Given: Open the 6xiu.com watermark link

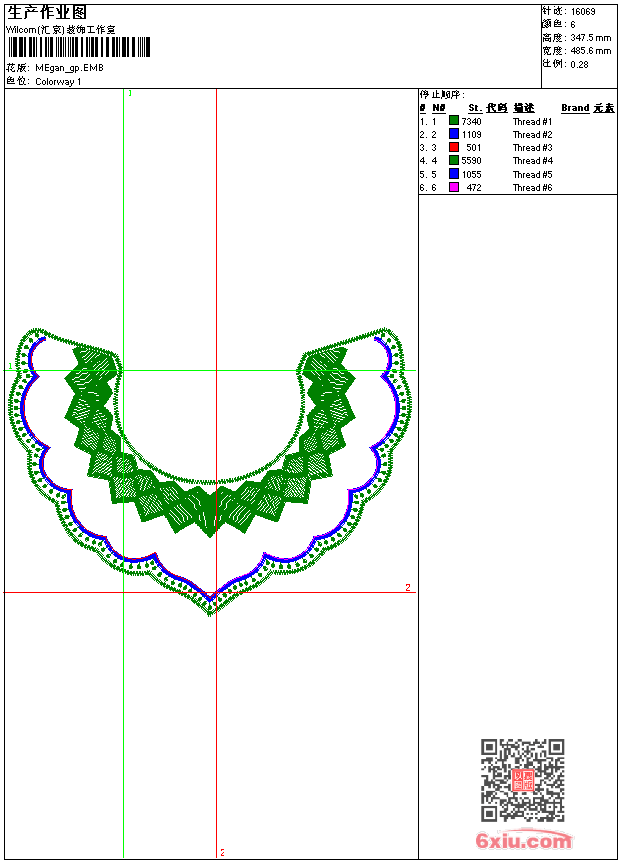Looking at the screenshot, I should click(523, 841).
